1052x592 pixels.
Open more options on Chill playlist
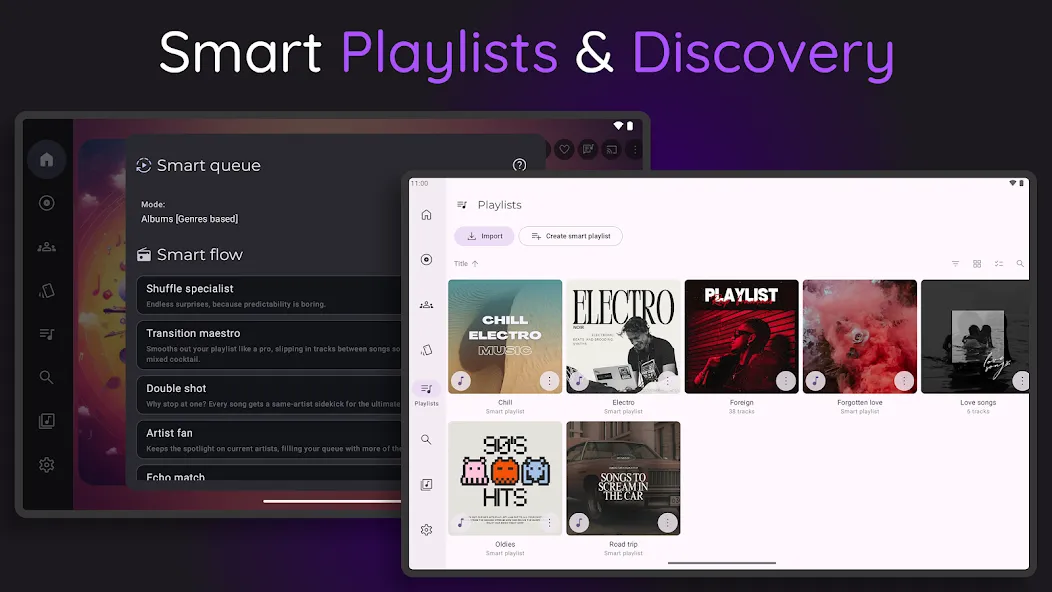(x=549, y=381)
